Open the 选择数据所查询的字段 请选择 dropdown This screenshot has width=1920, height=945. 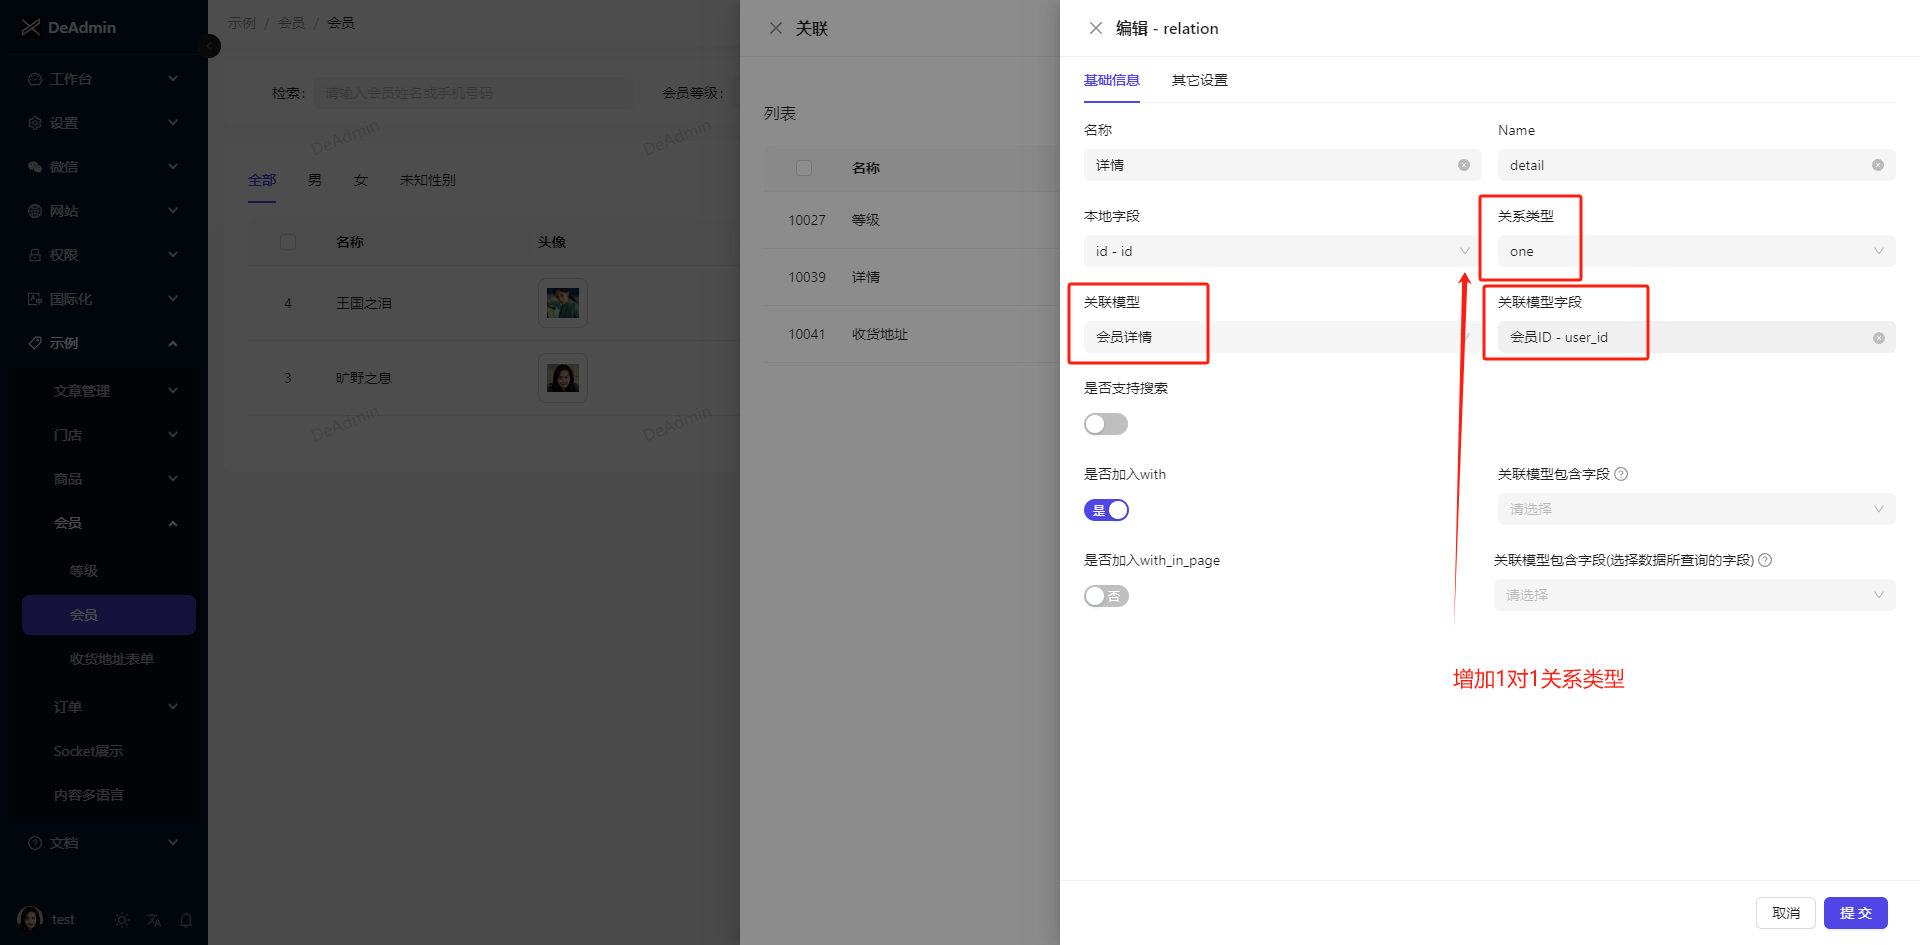point(1694,595)
